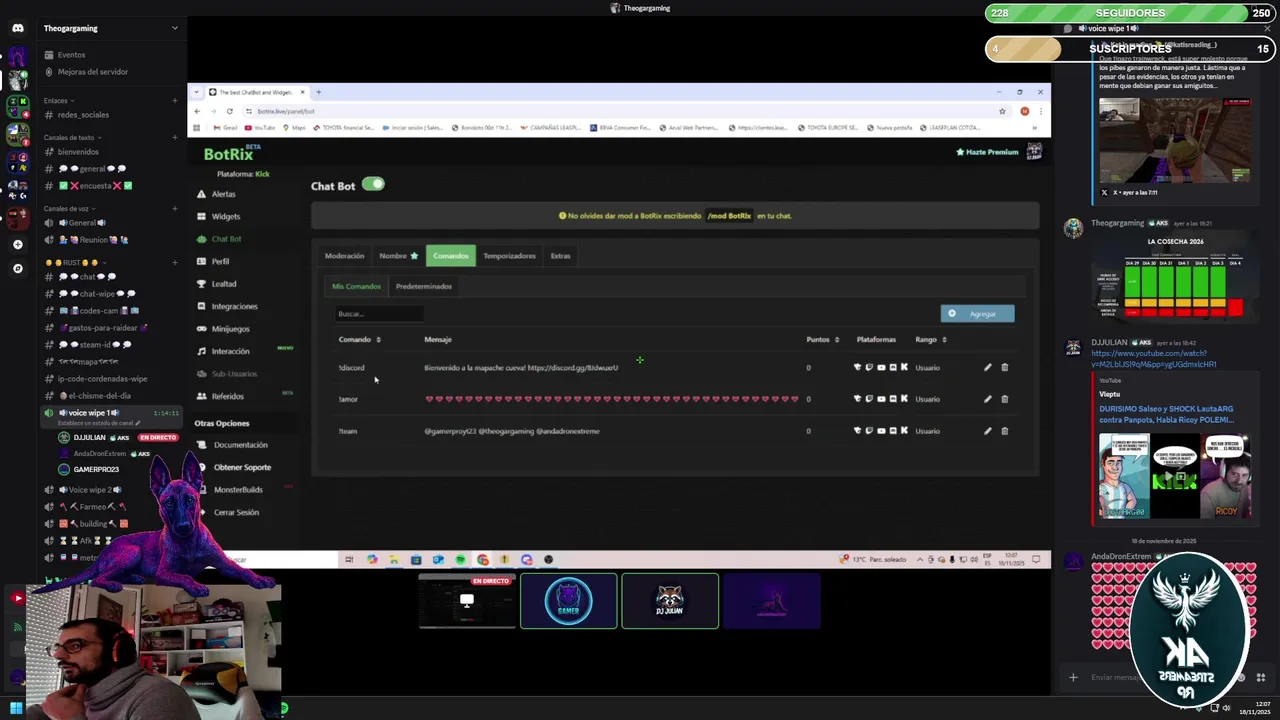Switch to Temporizadores tab

click(509, 256)
